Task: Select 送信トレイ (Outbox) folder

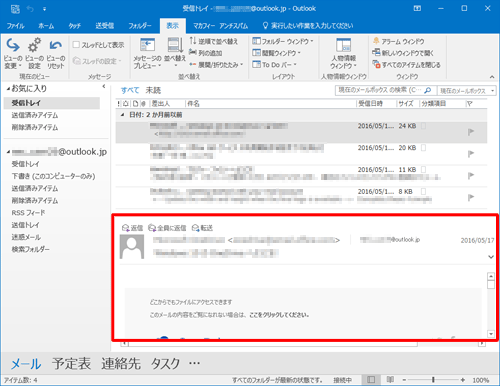Action: tap(25, 225)
